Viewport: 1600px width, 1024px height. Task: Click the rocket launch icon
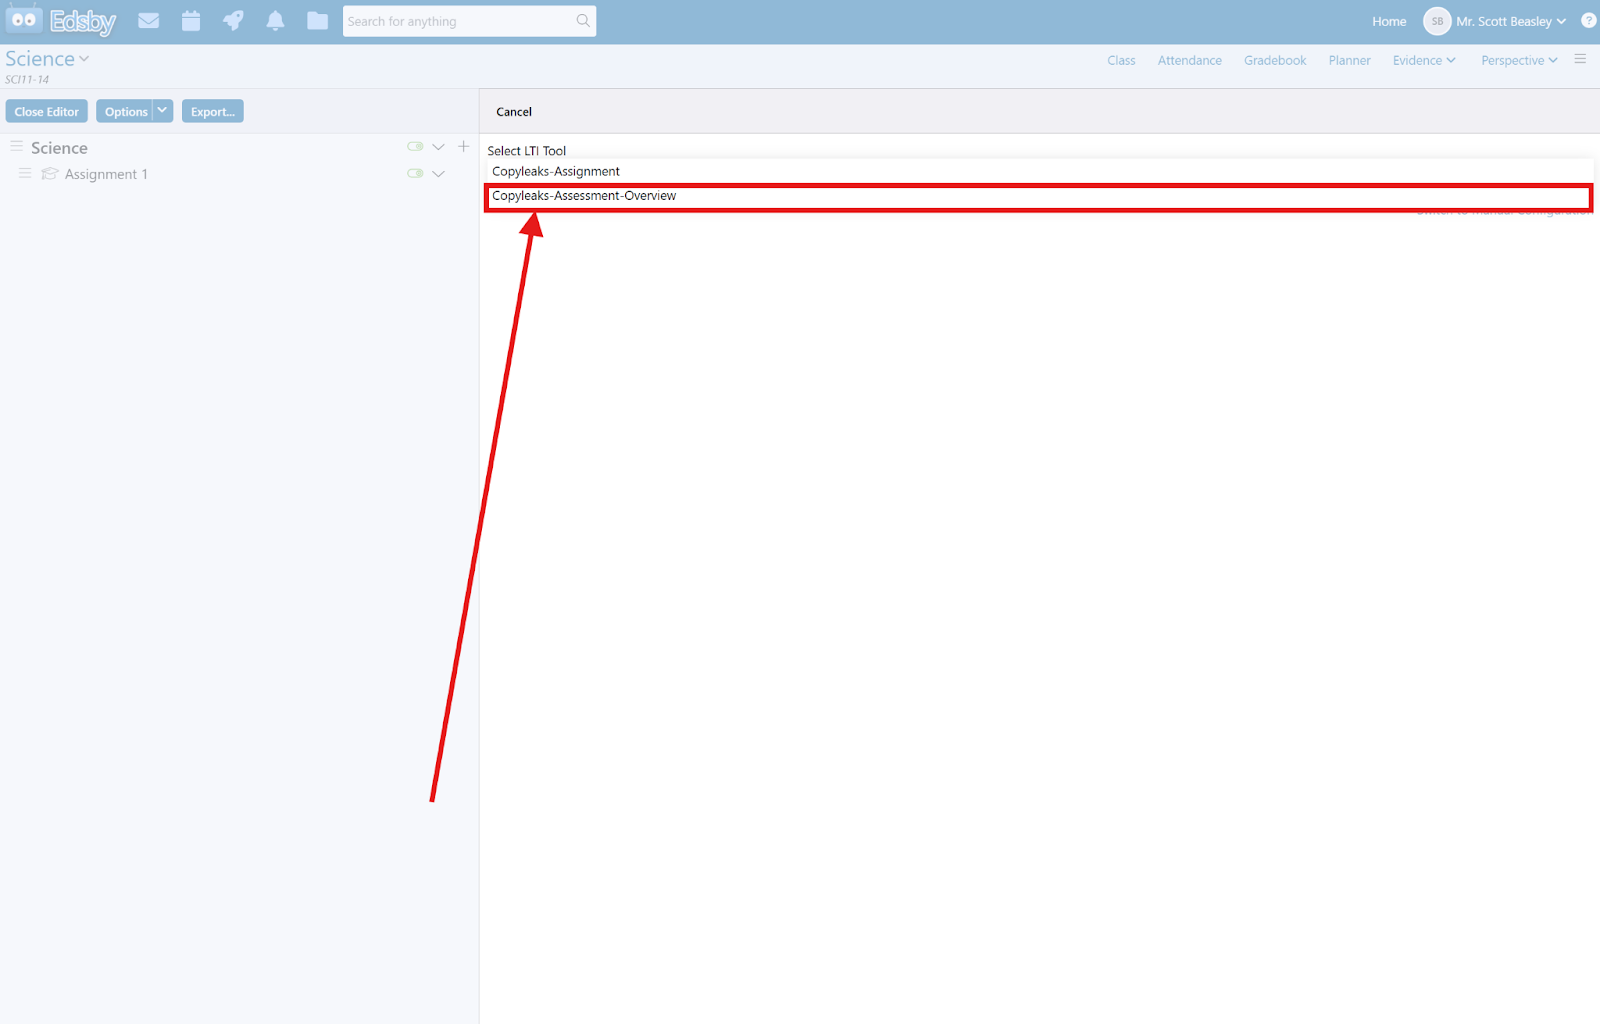(233, 21)
